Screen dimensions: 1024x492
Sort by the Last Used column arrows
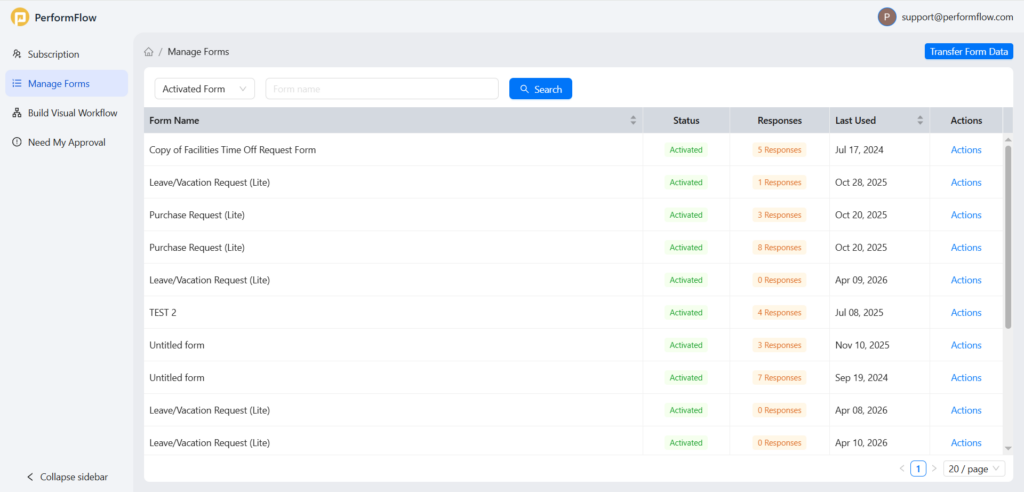click(920, 120)
